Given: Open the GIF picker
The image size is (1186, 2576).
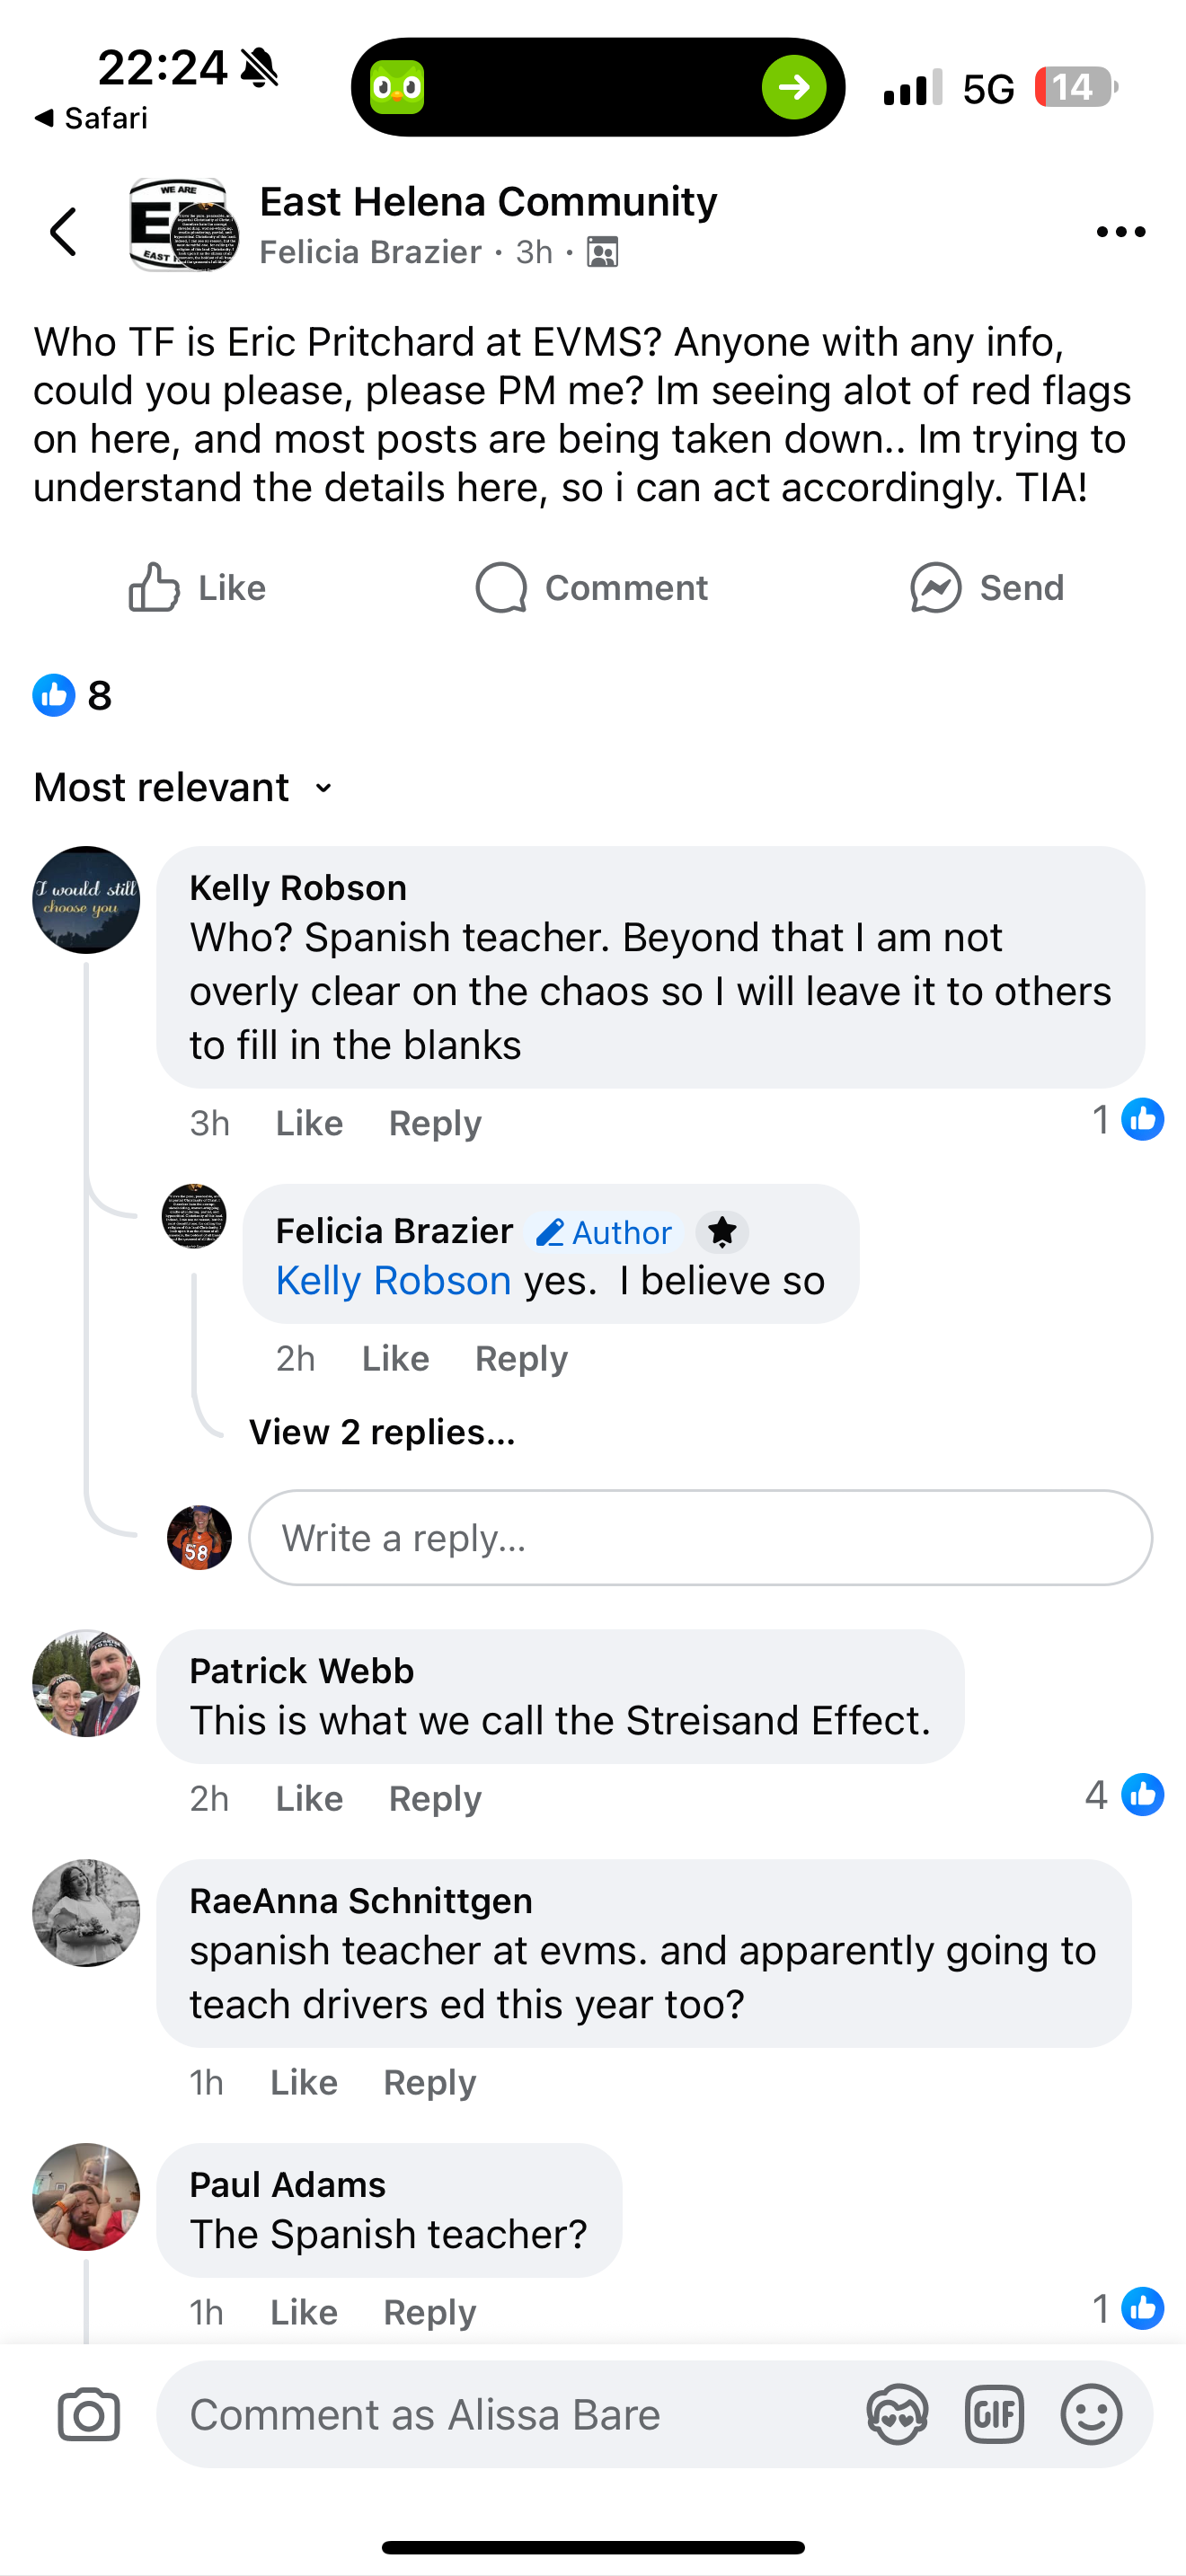Looking at the screenshot, I should pyautogui.click(x=994, y=2415).
